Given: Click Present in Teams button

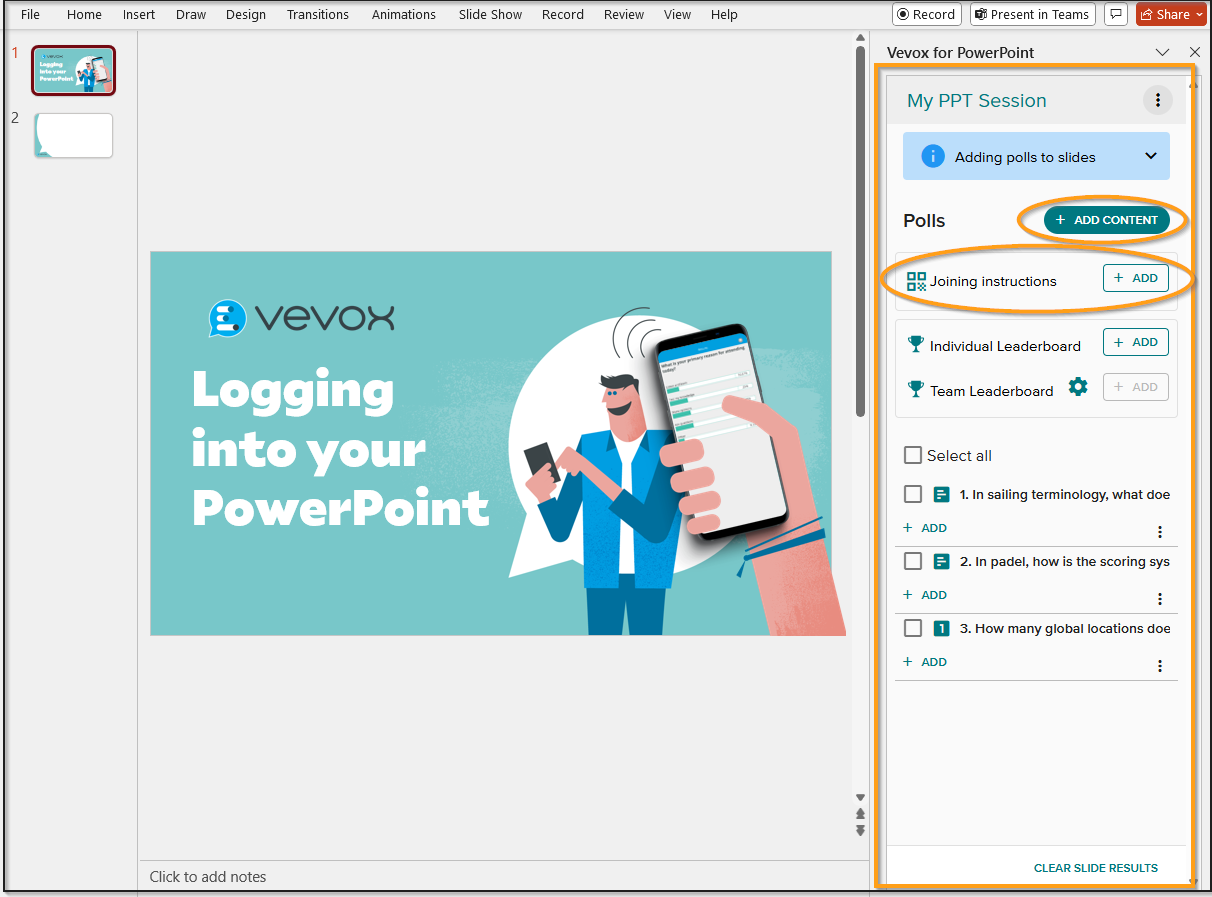Looking at the screenshot, I should [1033, 14].
